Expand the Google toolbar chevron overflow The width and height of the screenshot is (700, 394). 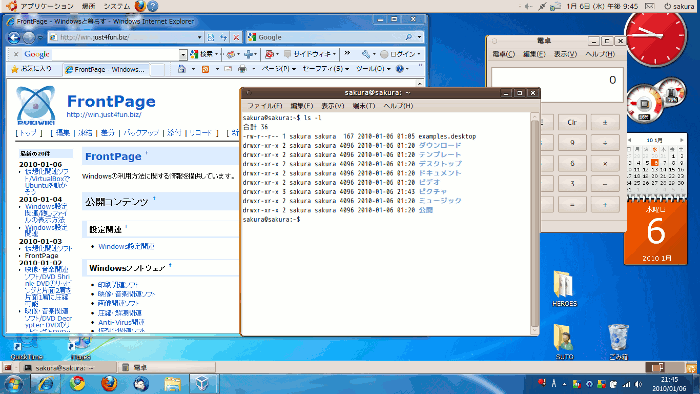347,54
